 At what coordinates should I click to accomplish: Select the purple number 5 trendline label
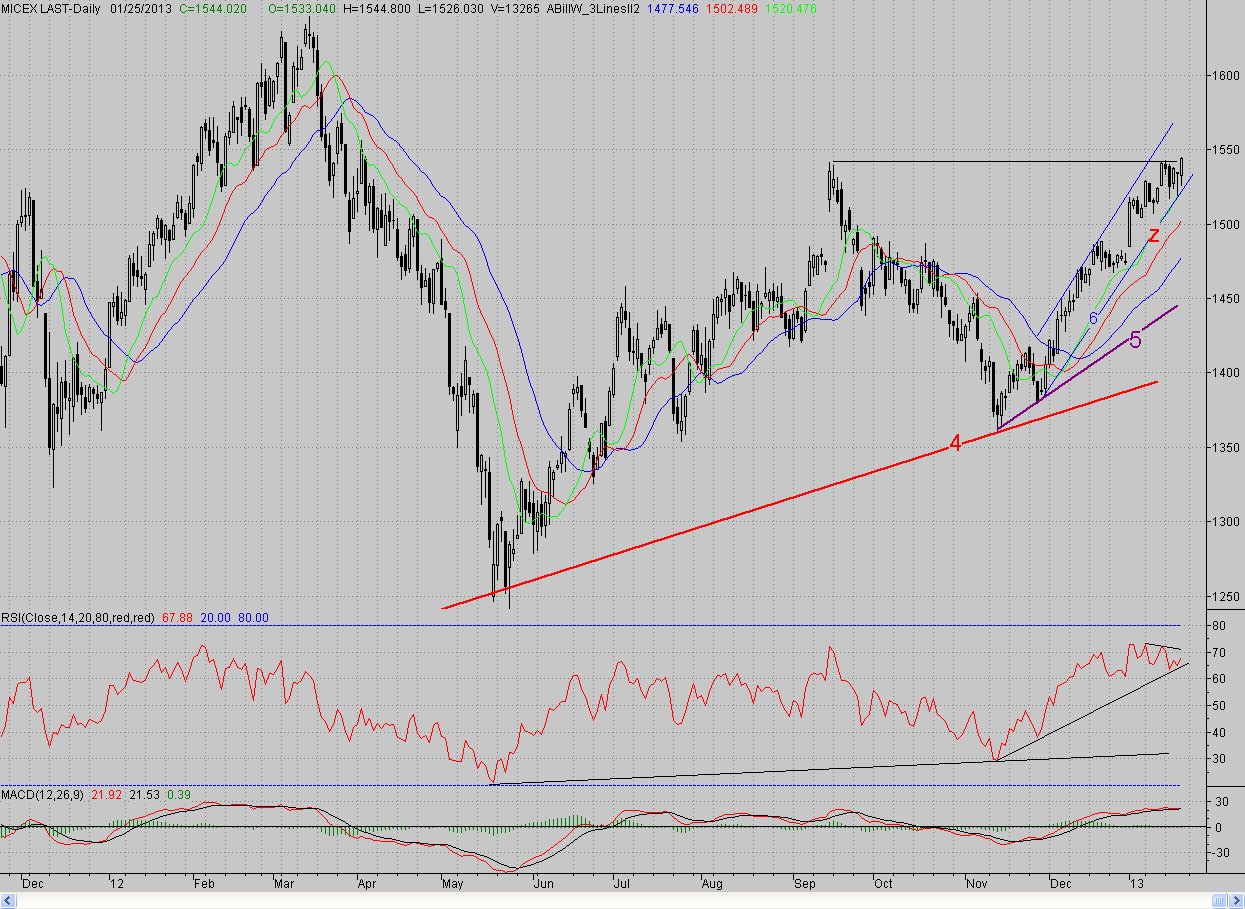pos(1135,340)
